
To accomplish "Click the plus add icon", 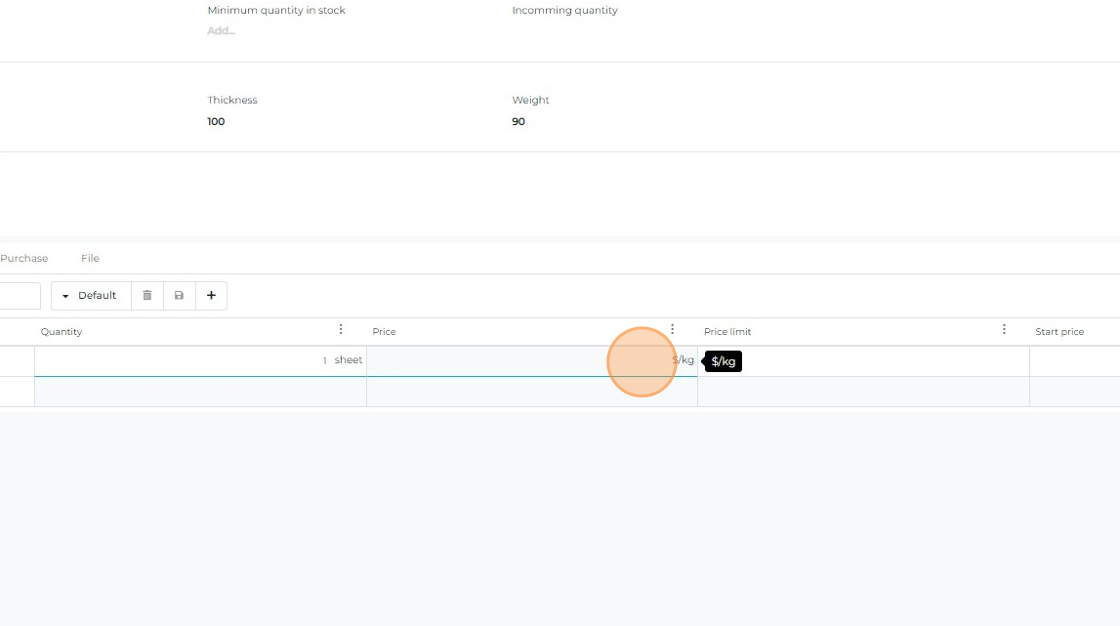I will click(x=211, y=296).
